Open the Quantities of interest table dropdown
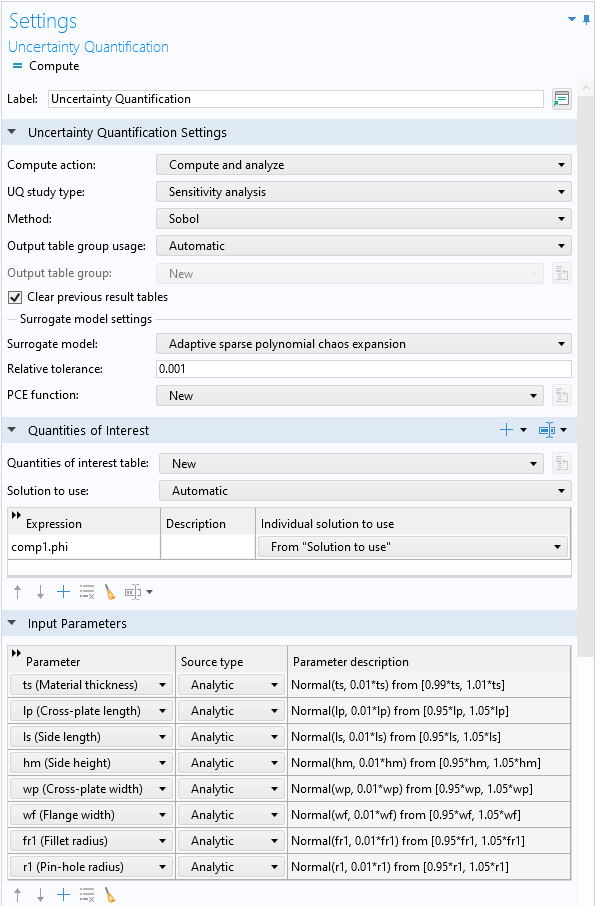 pos(351,463)
